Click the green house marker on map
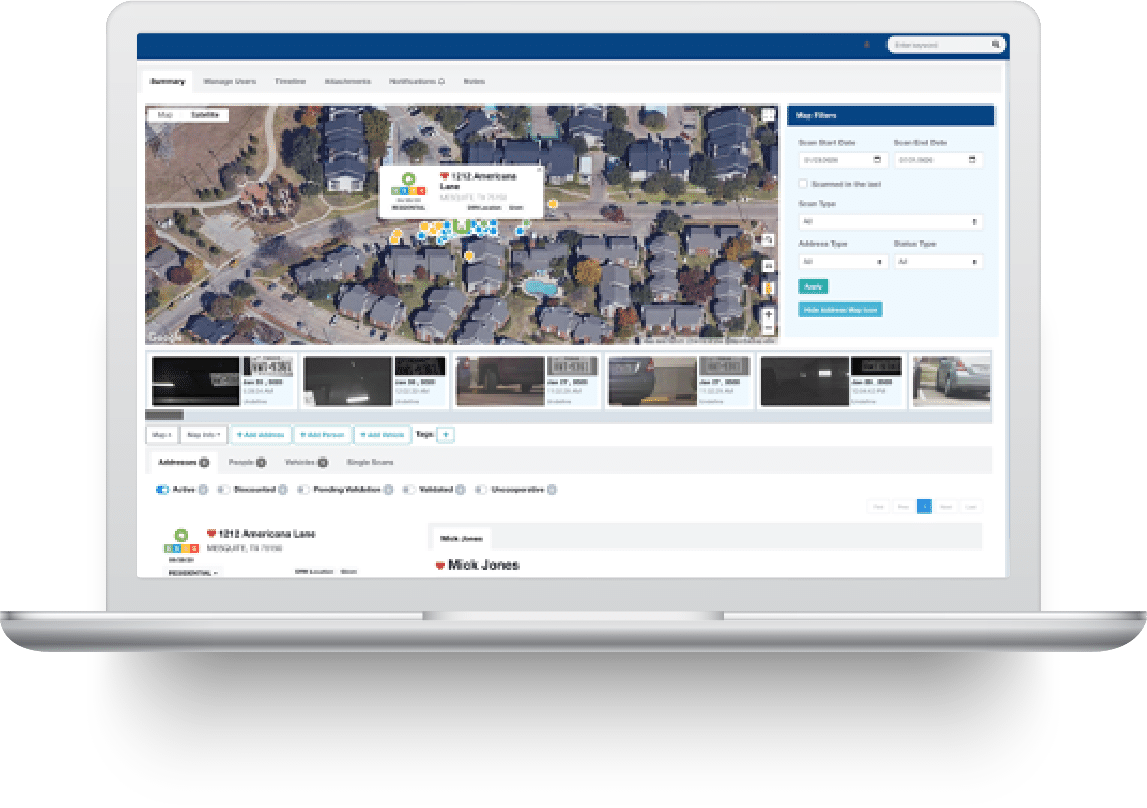This screenshot has height=808, width=1147. pos(460,227)
